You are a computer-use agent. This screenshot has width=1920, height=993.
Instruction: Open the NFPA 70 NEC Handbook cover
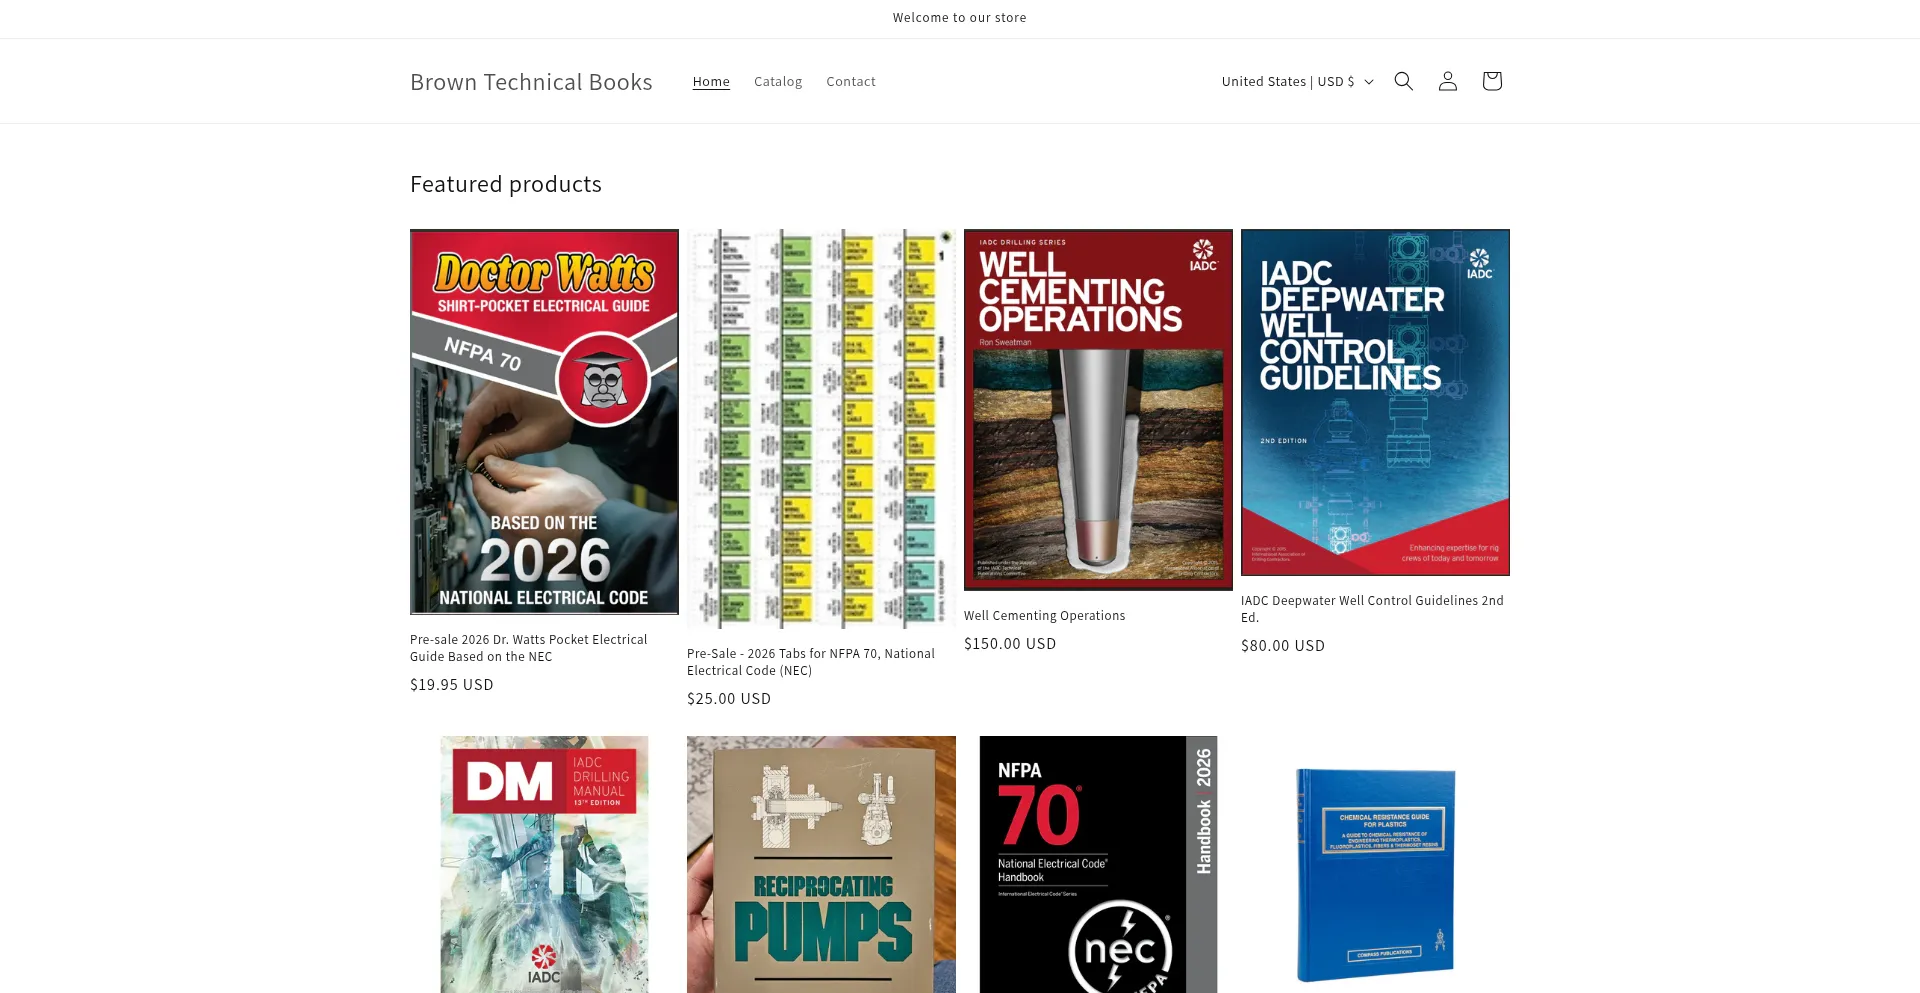[x=1098, y=865]
